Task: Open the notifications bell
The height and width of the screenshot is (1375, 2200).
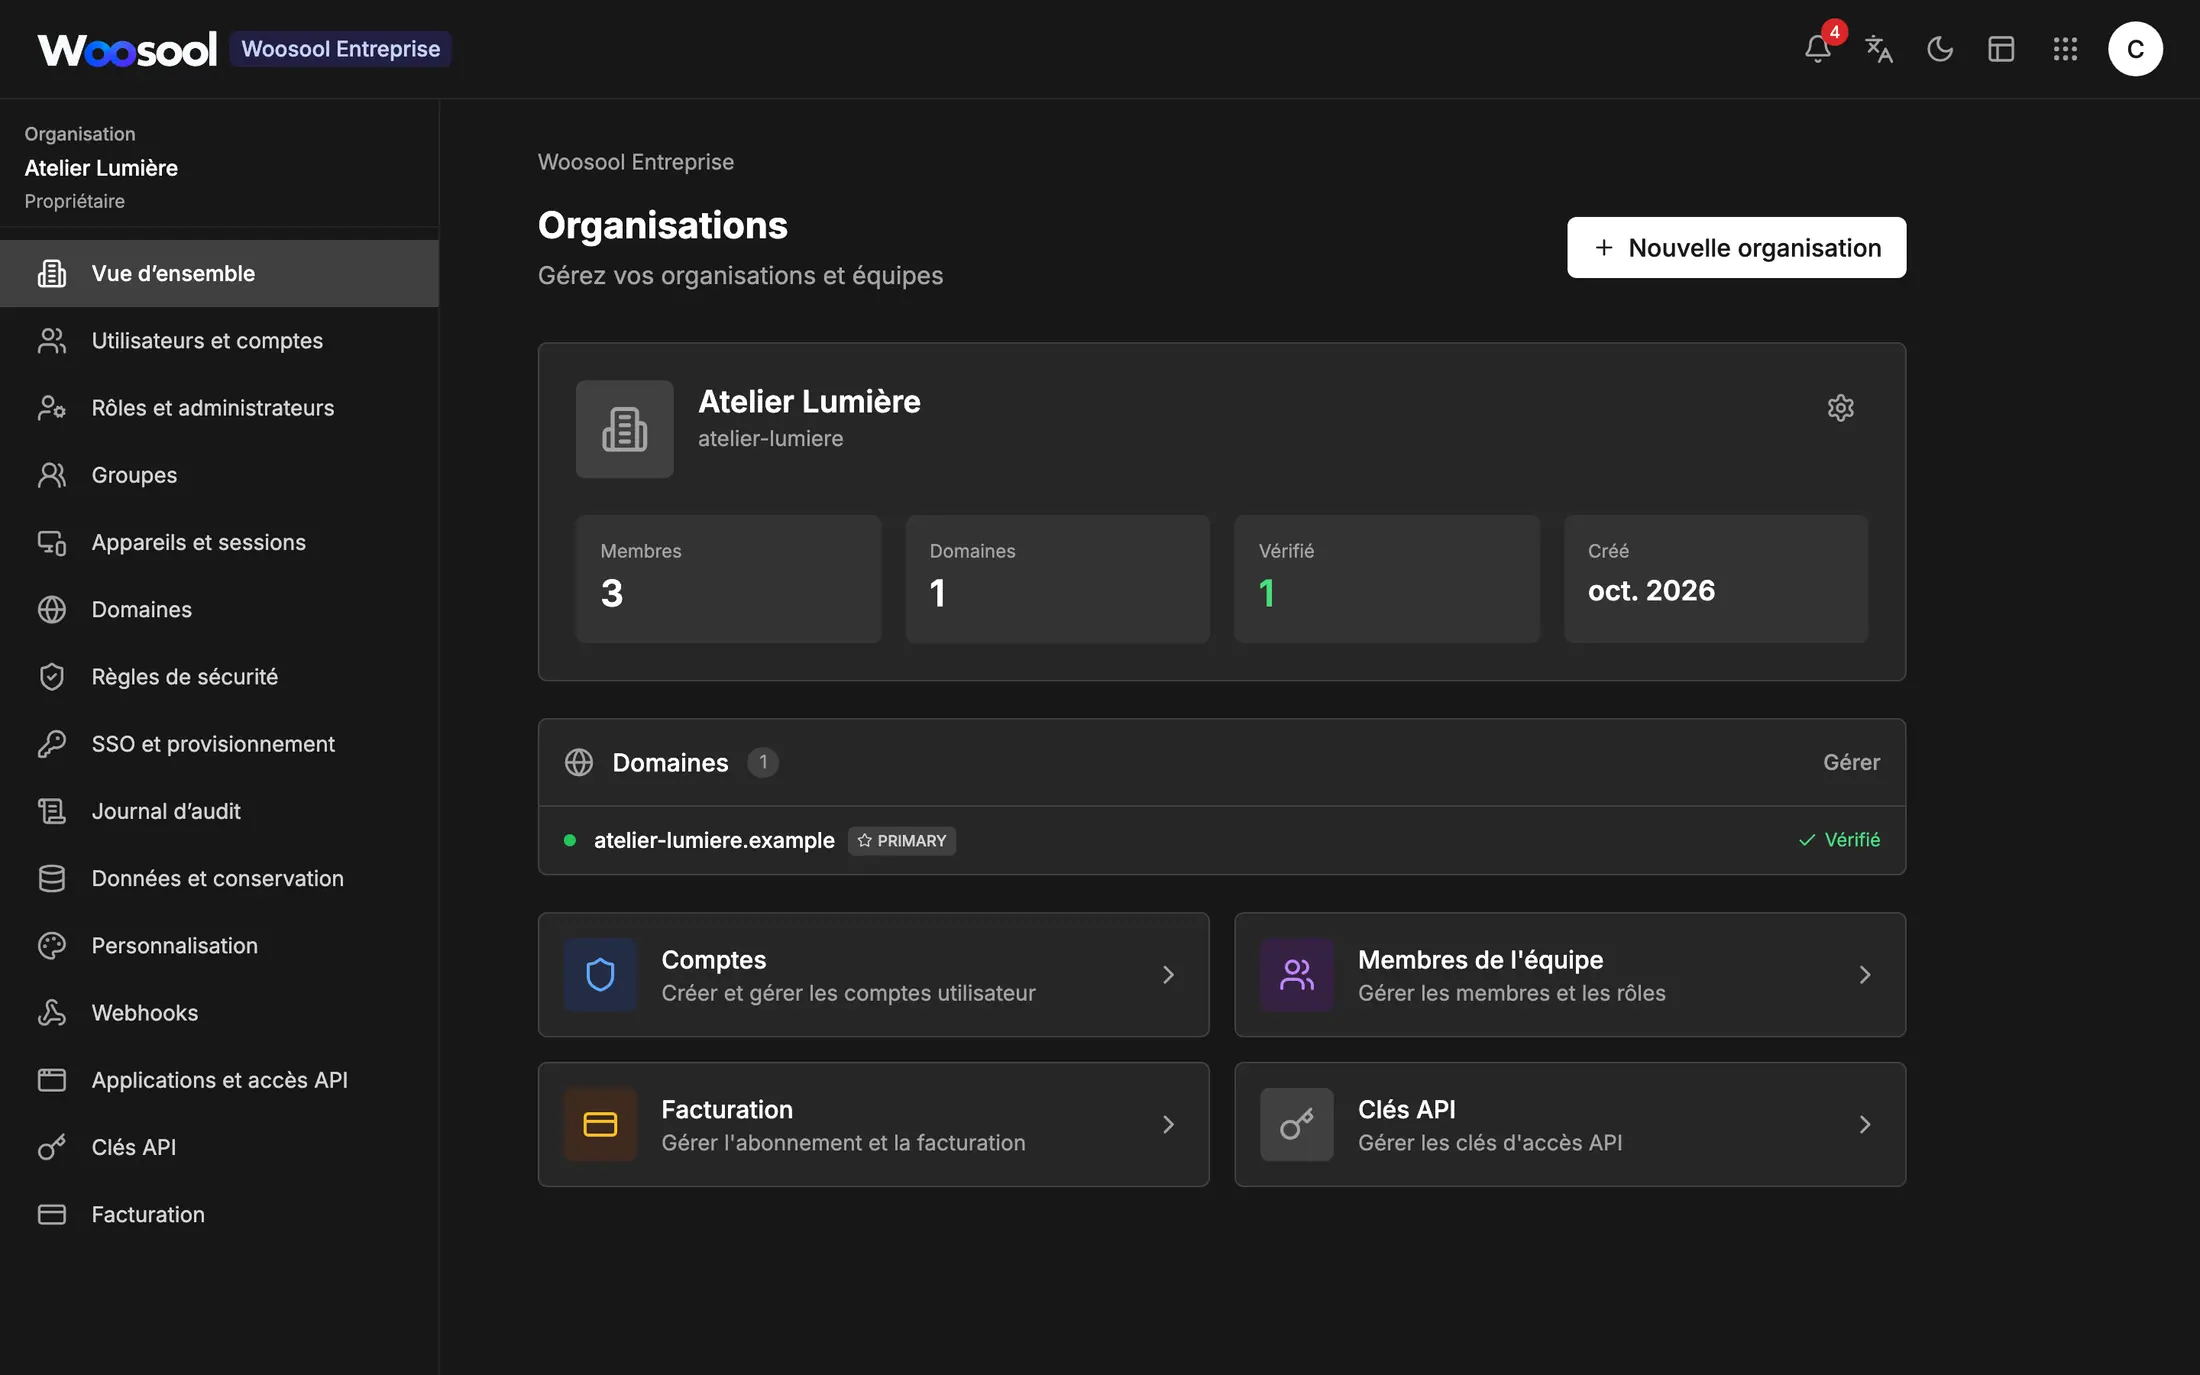Action: click(1818, 49)
